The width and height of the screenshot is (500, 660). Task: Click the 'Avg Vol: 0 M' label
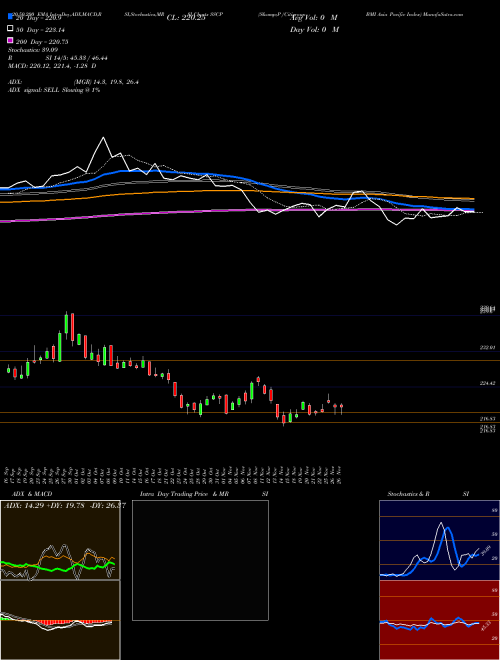pos(314,18)
